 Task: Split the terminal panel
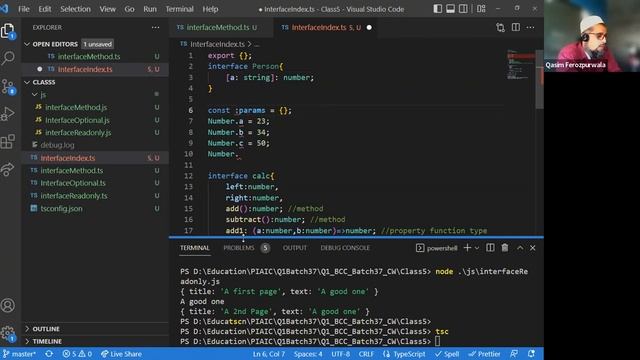[x=490, y=248]
